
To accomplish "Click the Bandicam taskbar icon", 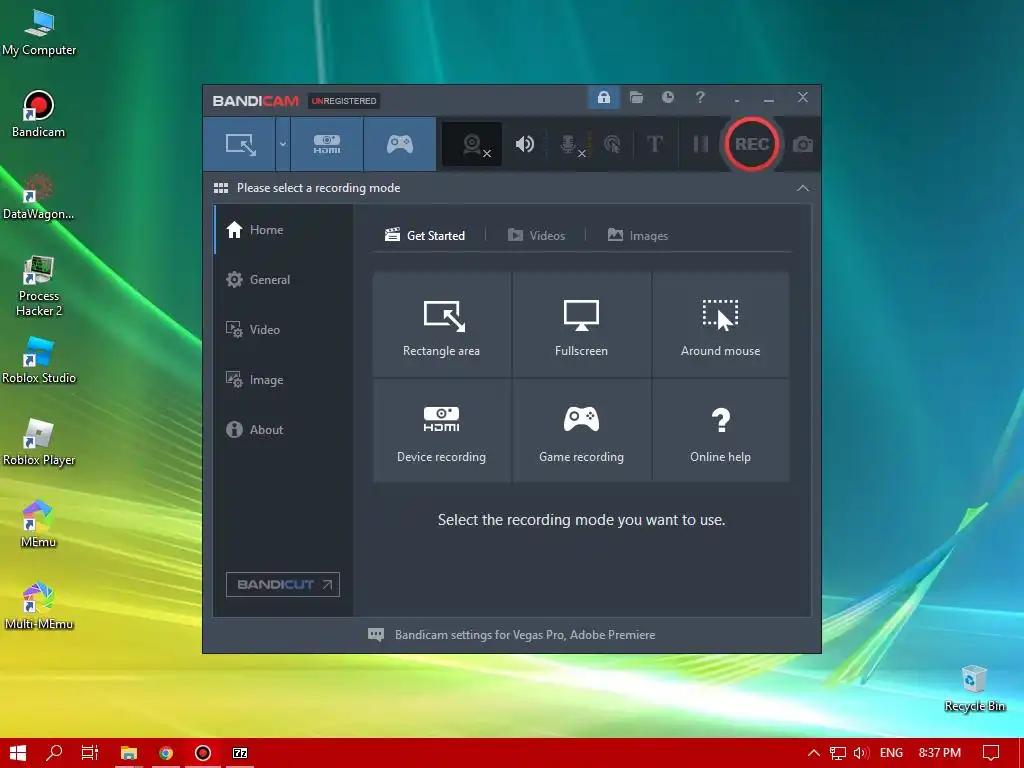I will [203, 753].
